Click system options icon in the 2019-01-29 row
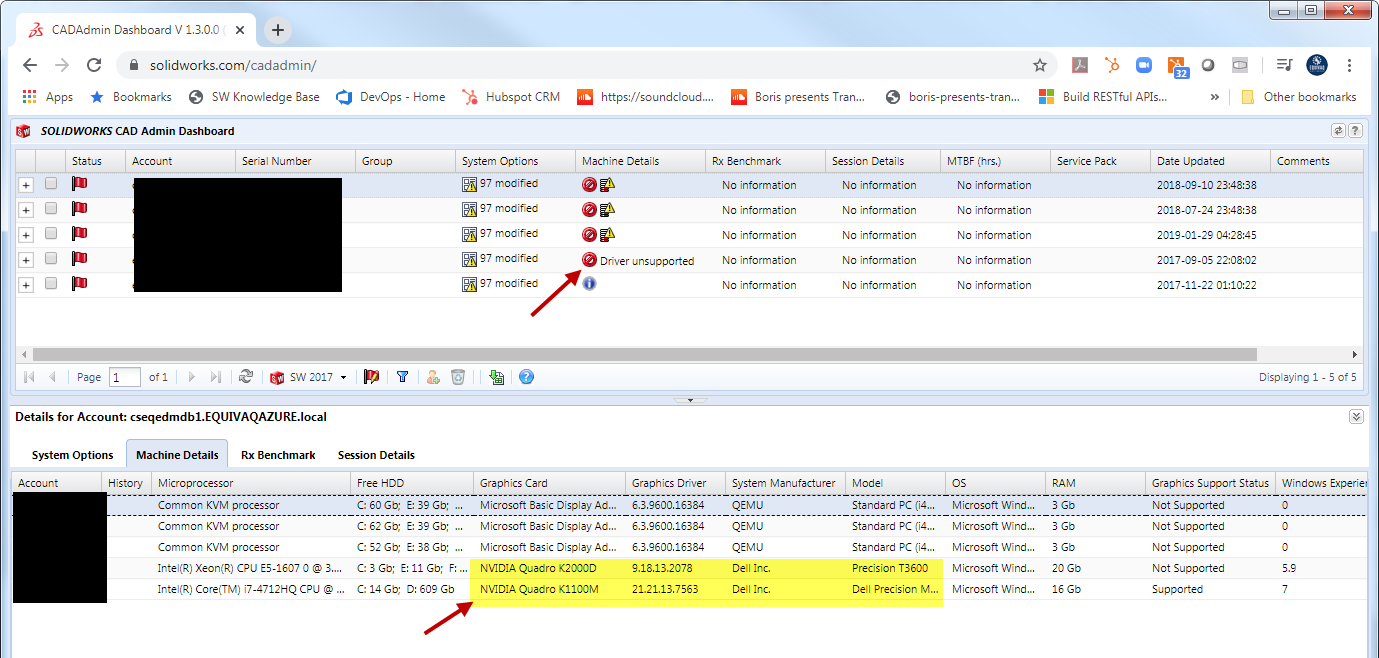The width and height of the screenshot is (1379, 658). click(470, 234)
